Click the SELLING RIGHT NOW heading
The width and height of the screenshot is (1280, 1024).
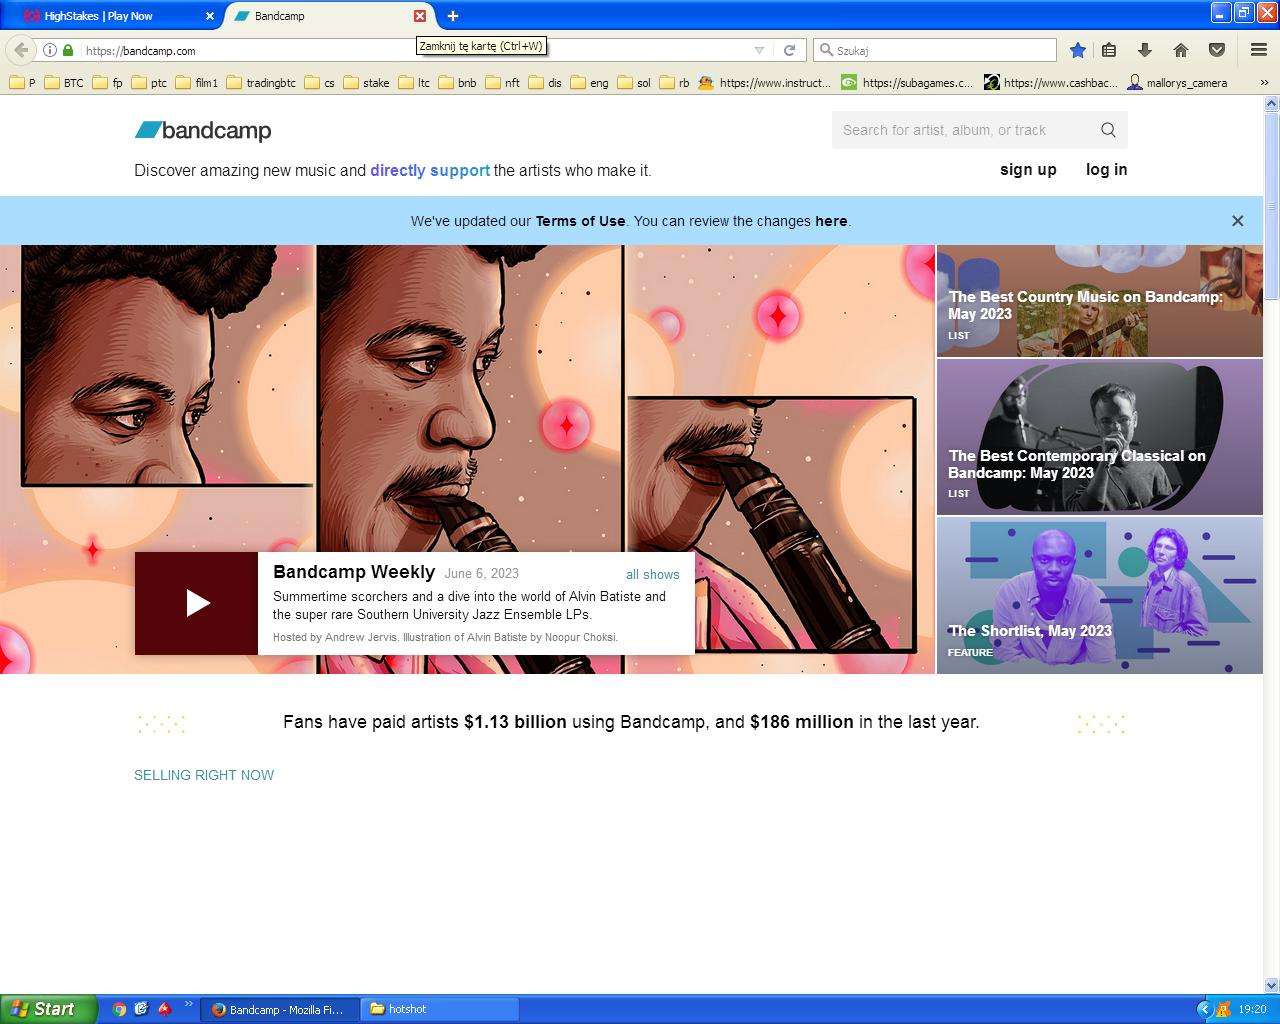pos(204,775)
